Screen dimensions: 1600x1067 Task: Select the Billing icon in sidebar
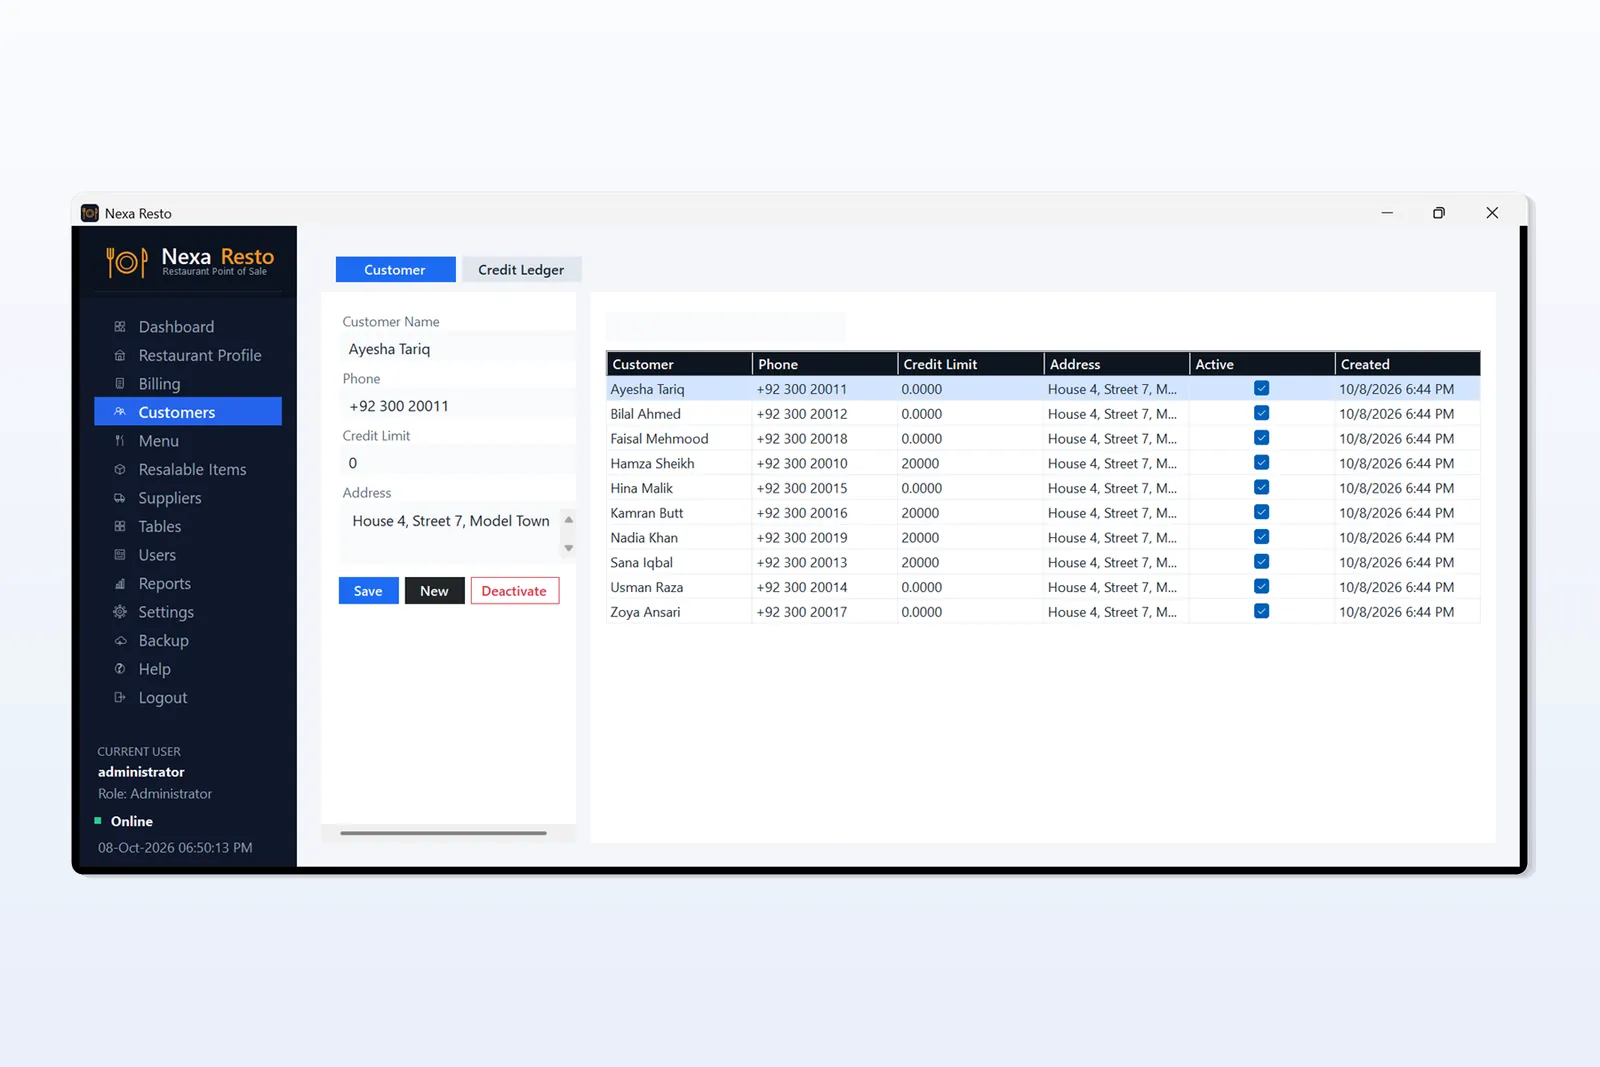click(x=120, y=384)
